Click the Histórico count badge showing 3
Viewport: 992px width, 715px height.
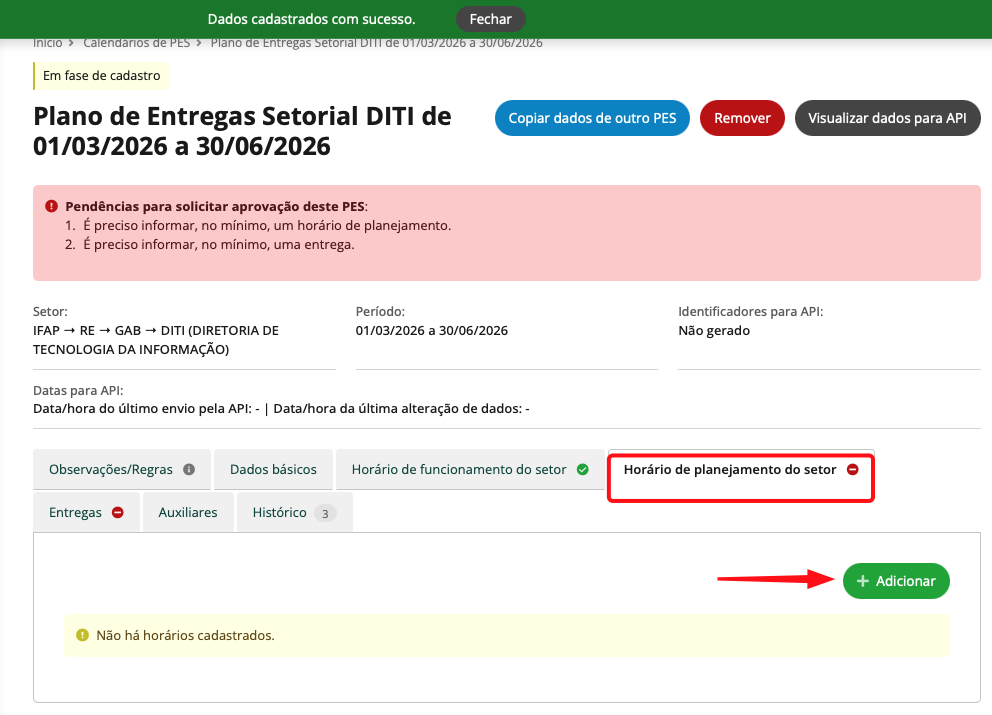click(325, 513)
